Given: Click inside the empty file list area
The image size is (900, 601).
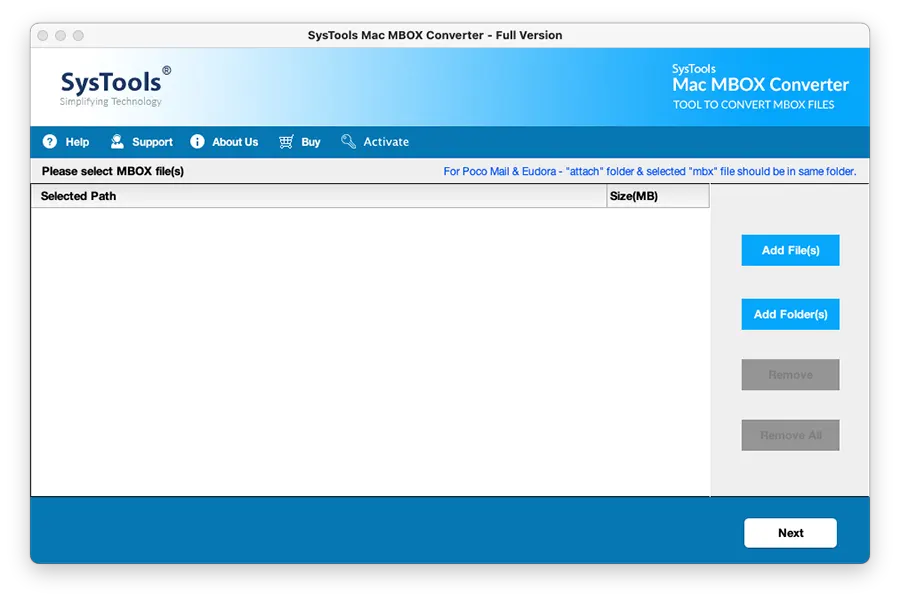Looking at the screenshot, I should [x=370, y=350].
